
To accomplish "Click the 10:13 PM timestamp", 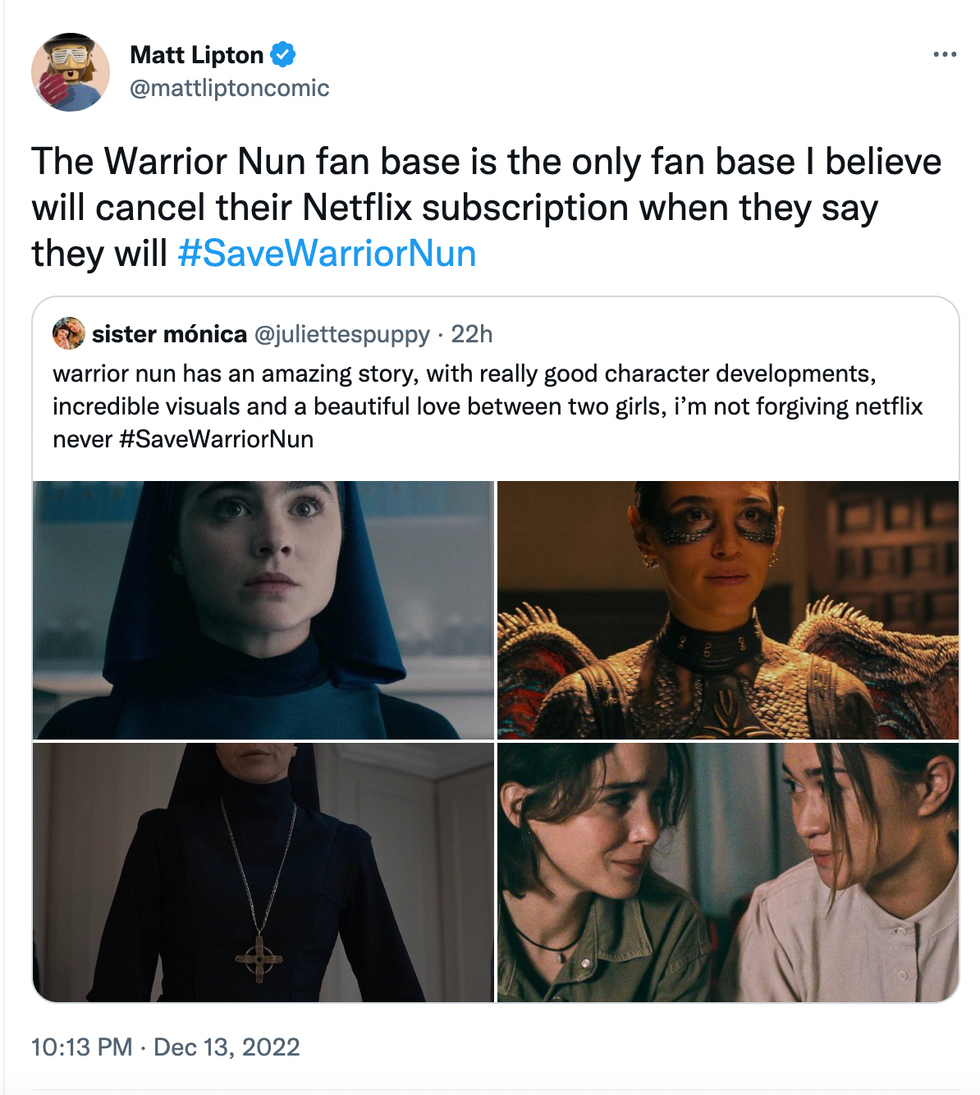I will (82, 1047).
